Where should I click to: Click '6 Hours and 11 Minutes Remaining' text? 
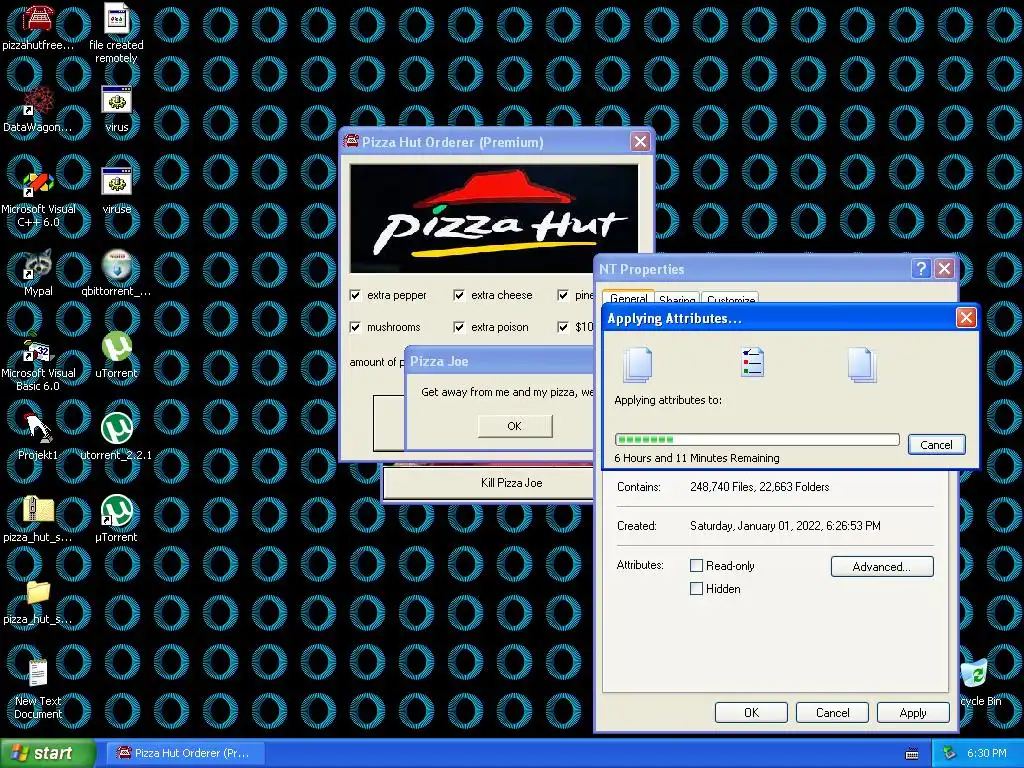coord(697,458)
